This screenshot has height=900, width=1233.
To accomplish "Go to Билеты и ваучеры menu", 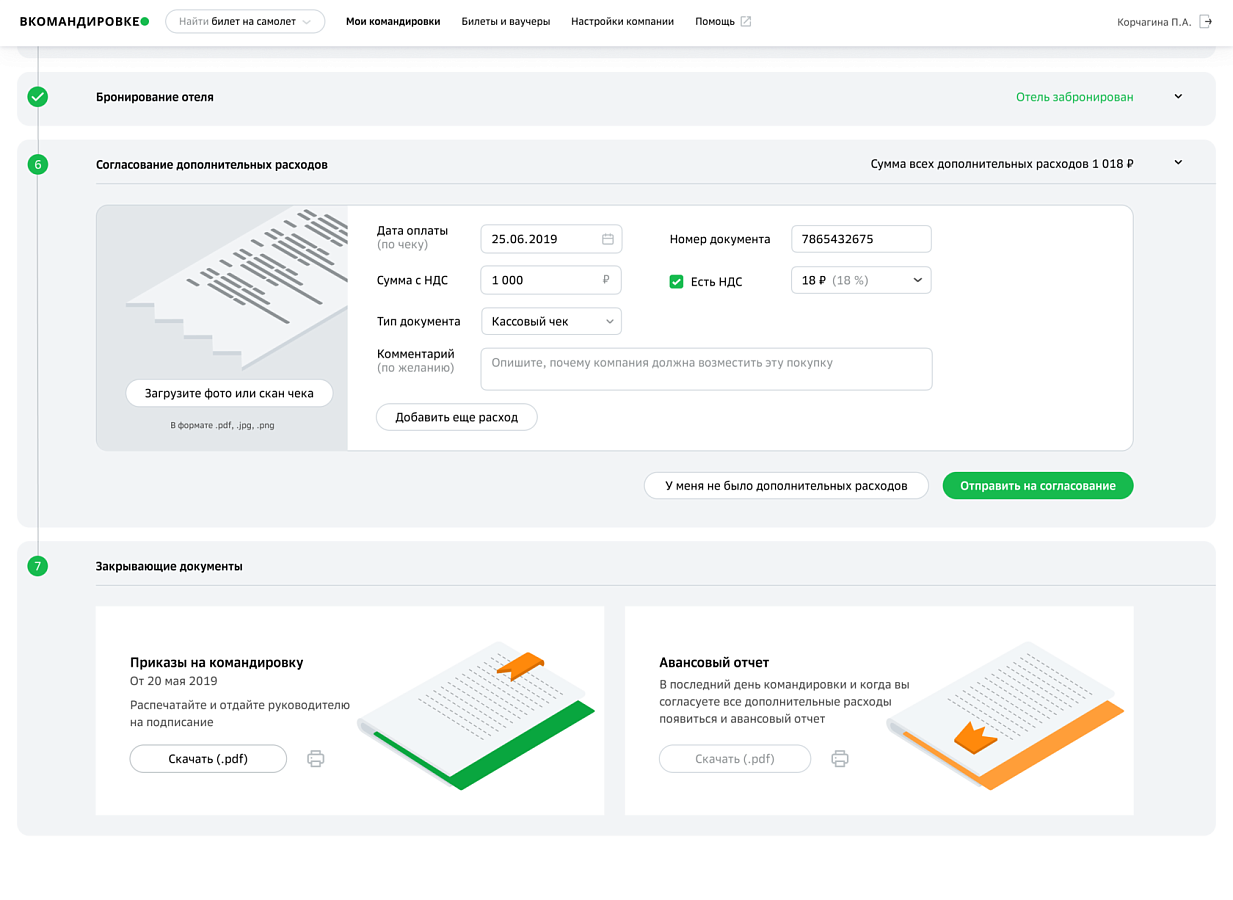I will coord(506,21).
